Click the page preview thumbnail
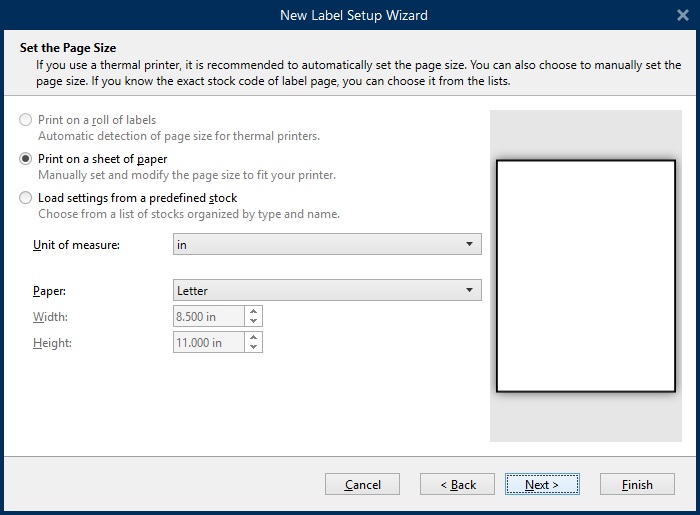The height and width of the screenshot is (515, 700). pos(586,276)
